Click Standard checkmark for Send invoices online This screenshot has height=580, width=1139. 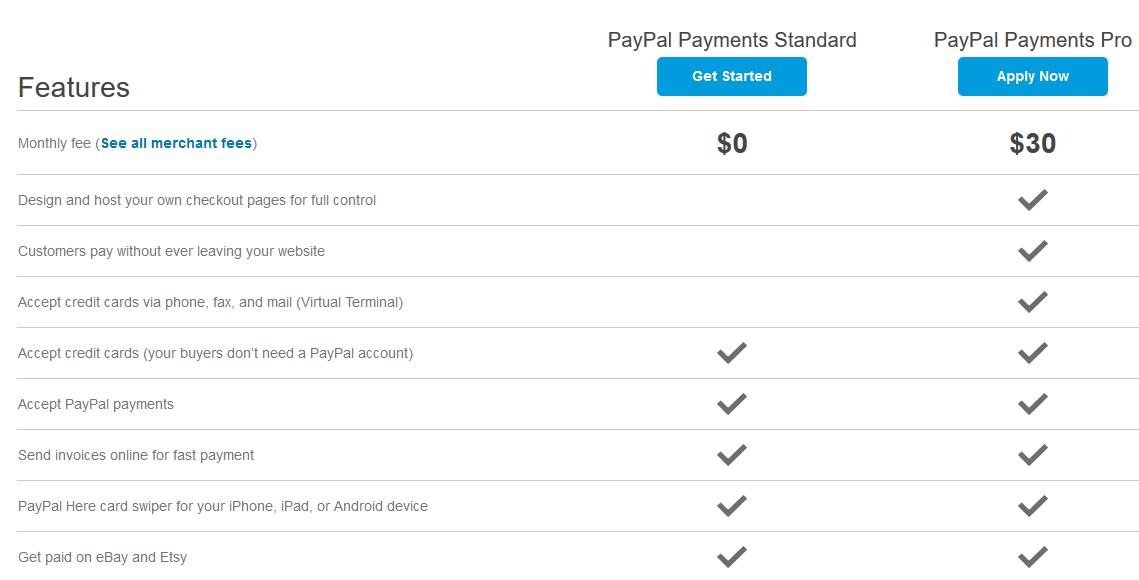point(732,455)
